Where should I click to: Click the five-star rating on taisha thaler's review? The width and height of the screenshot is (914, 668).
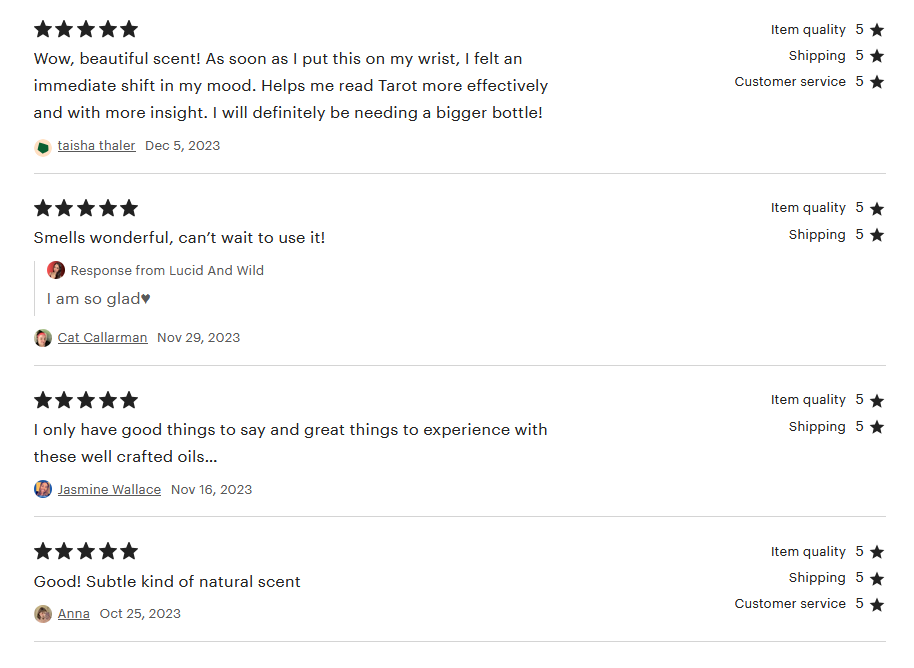click(86, 29)
